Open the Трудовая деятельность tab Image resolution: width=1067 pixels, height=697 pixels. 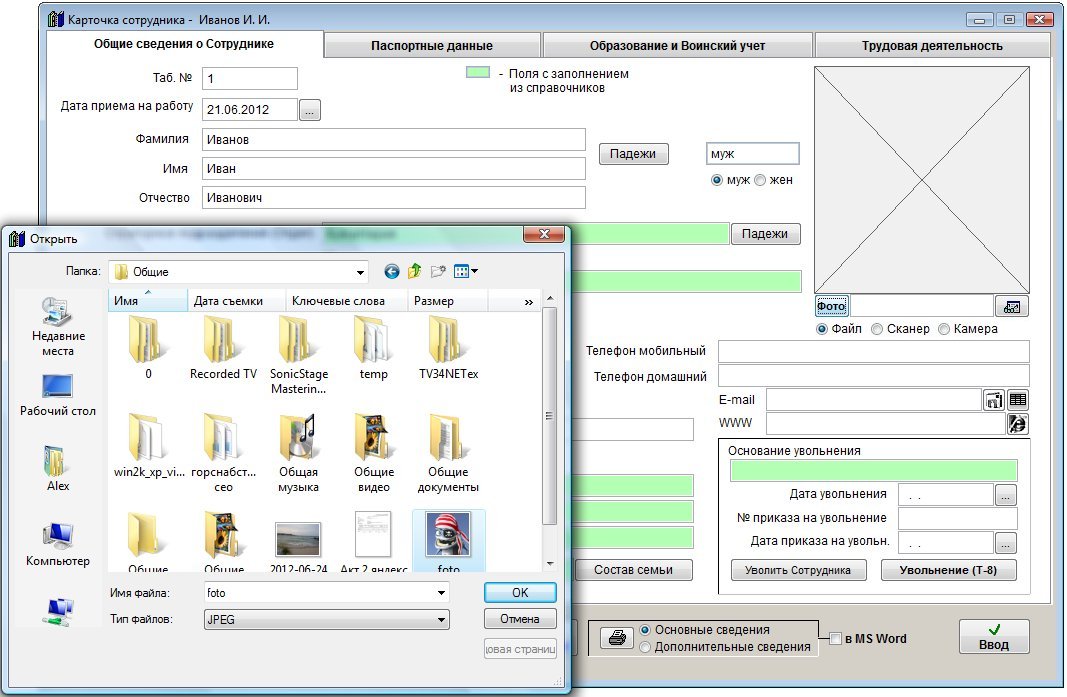coord(931,45)
